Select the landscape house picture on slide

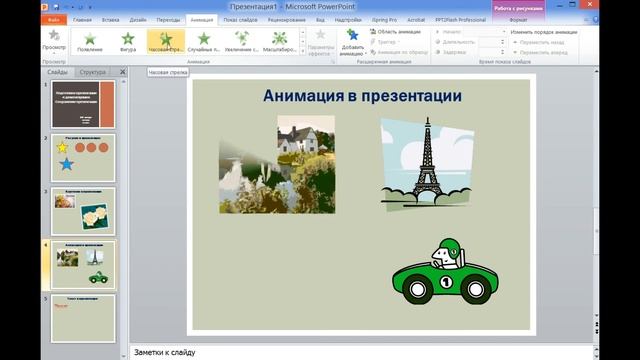(x=277, y=164)
